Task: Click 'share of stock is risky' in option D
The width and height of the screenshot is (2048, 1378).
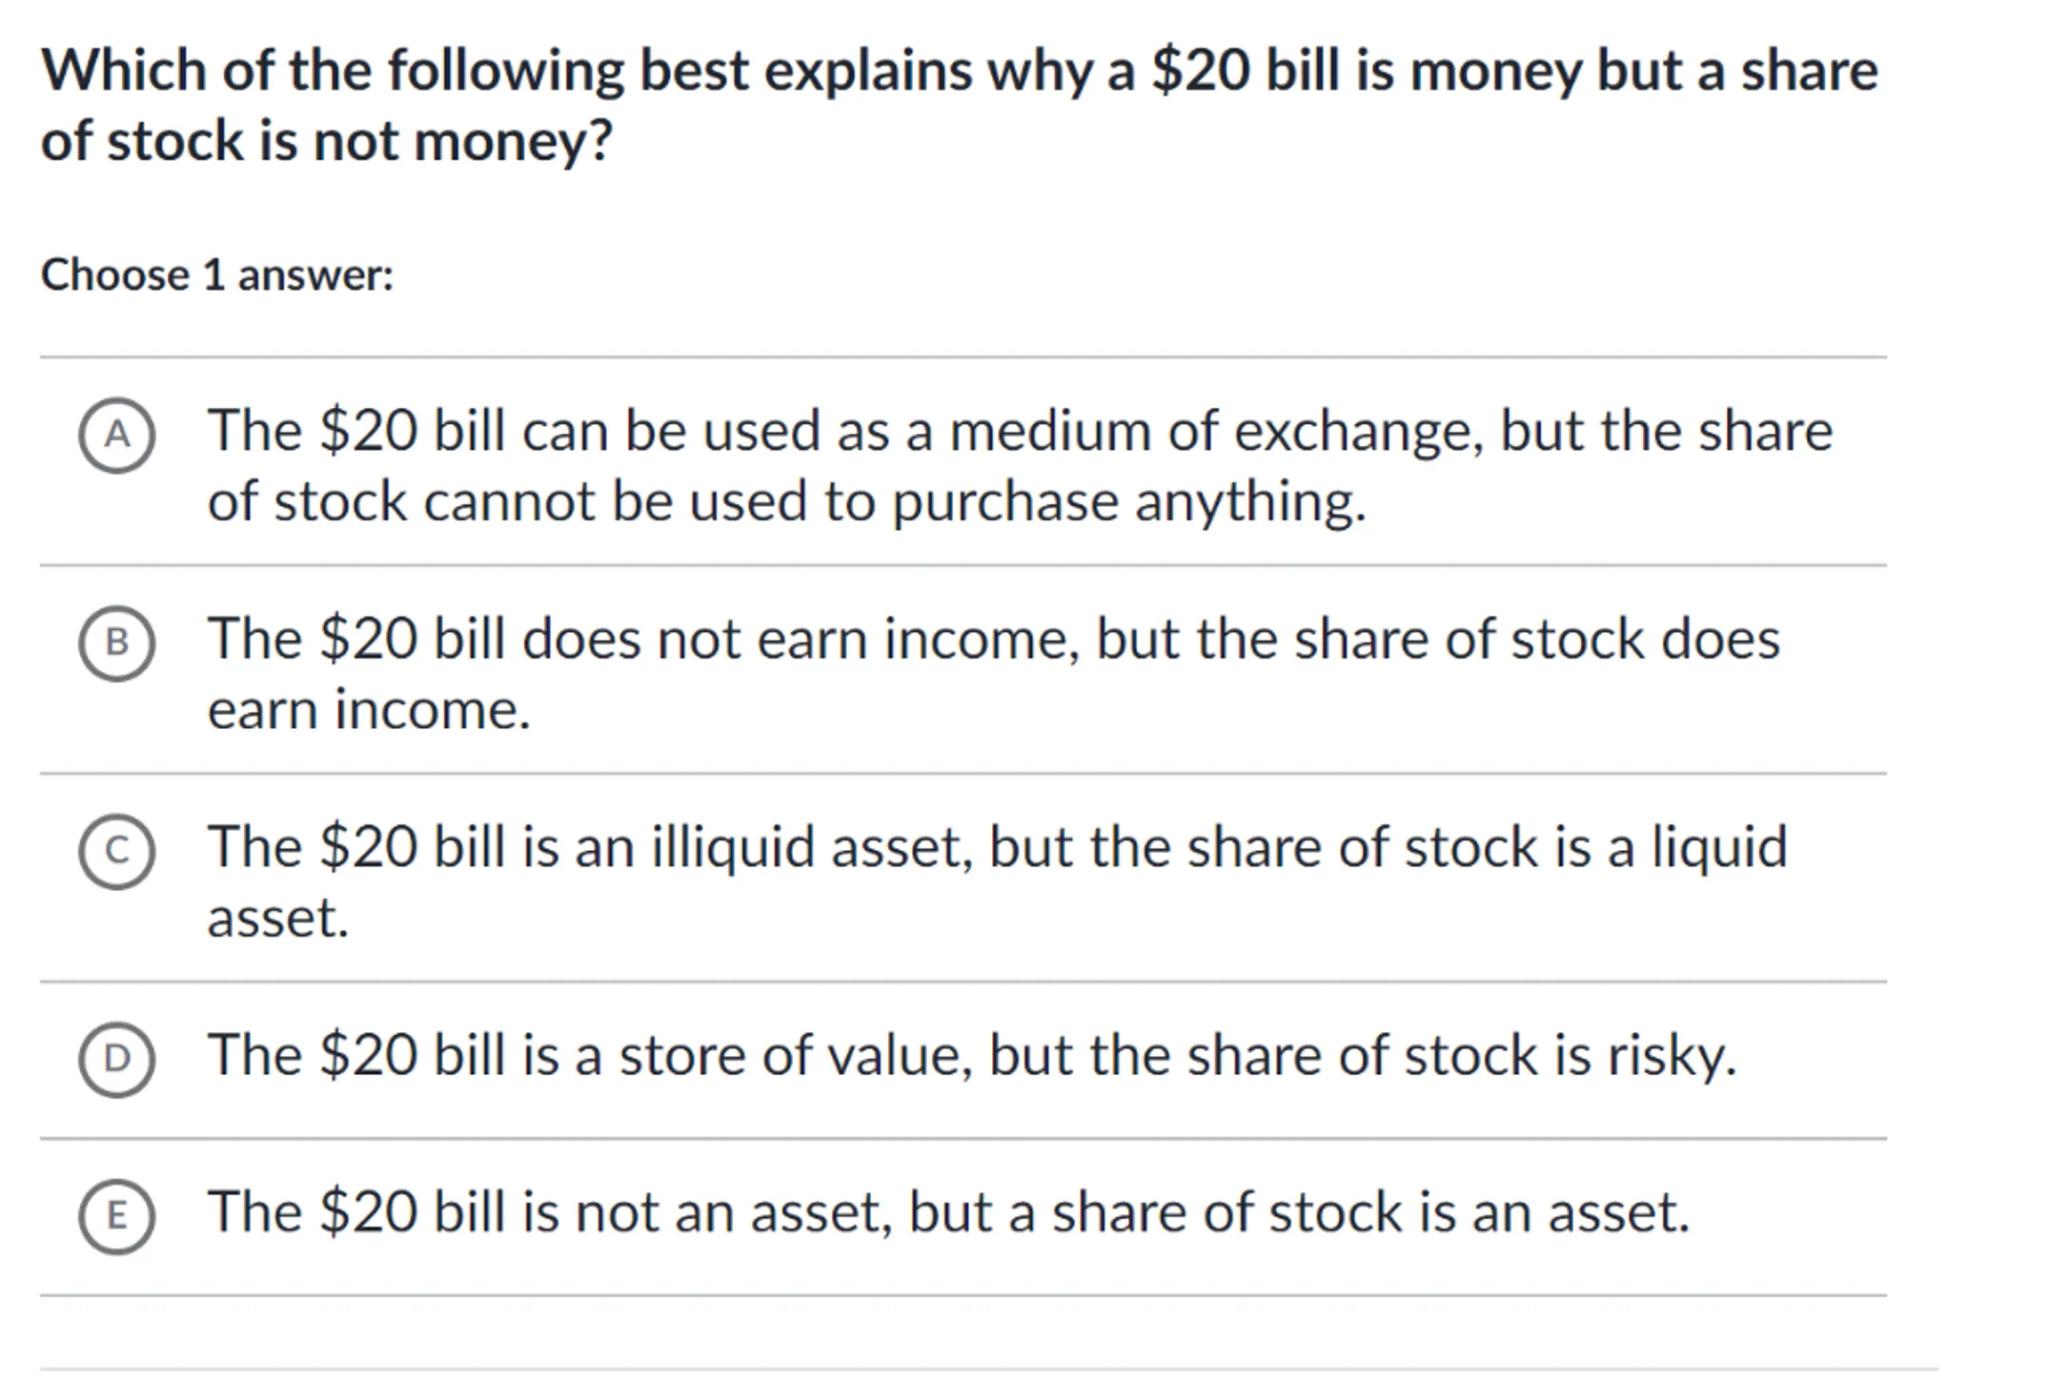Action: pyautogui.click(x=1460, y=1056)
